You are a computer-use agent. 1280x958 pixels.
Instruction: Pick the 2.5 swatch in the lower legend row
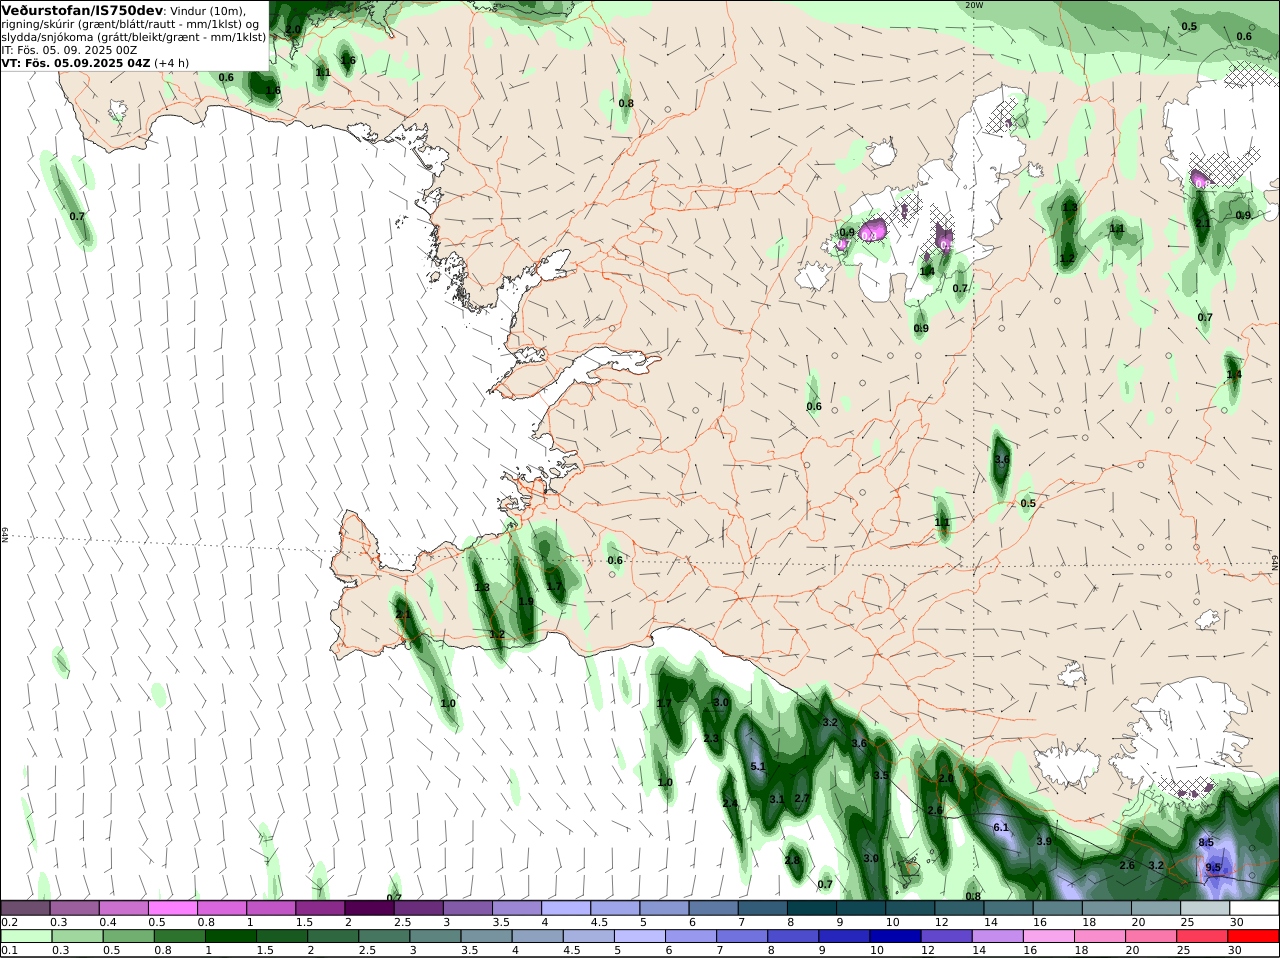(383, 937)
